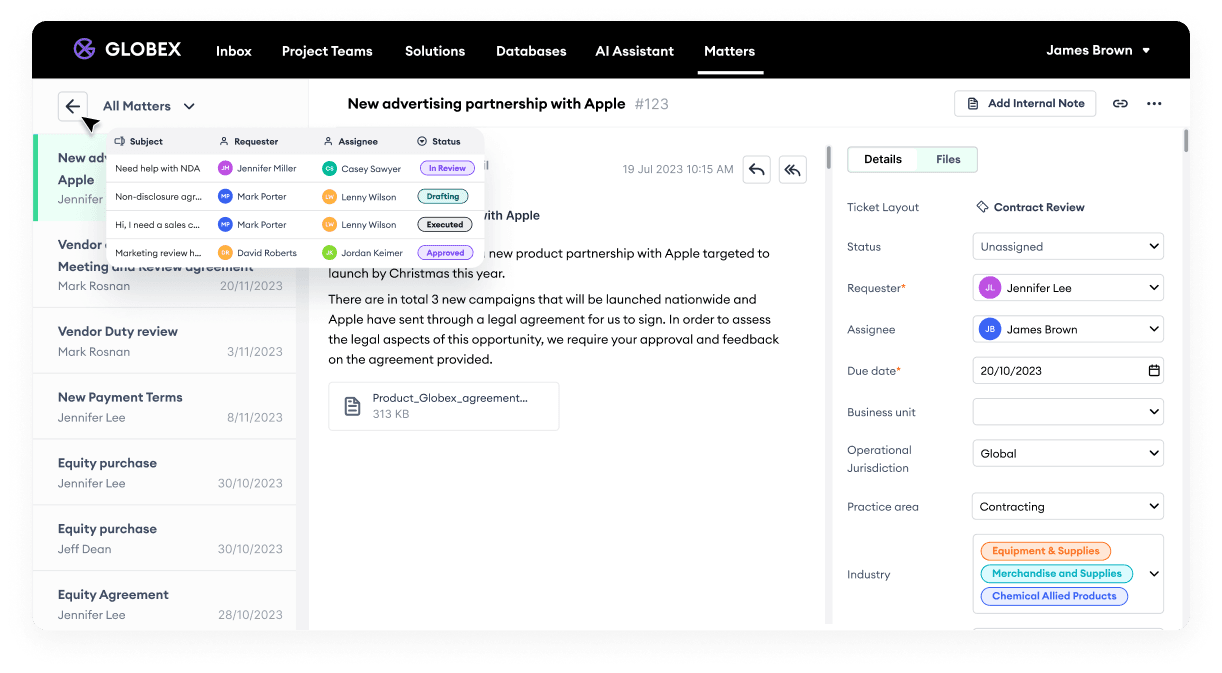
Task: Switch to the Files tab
Action: pyautogui.click(x=948, y=160)
